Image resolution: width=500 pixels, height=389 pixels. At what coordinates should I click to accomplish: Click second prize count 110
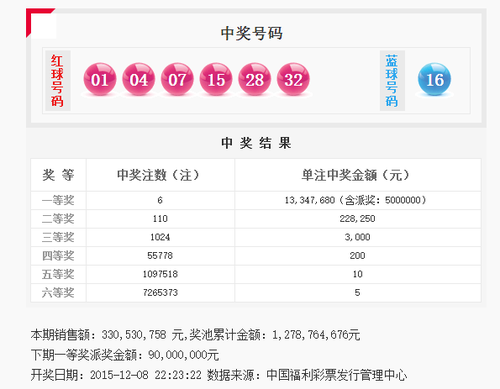160,219
